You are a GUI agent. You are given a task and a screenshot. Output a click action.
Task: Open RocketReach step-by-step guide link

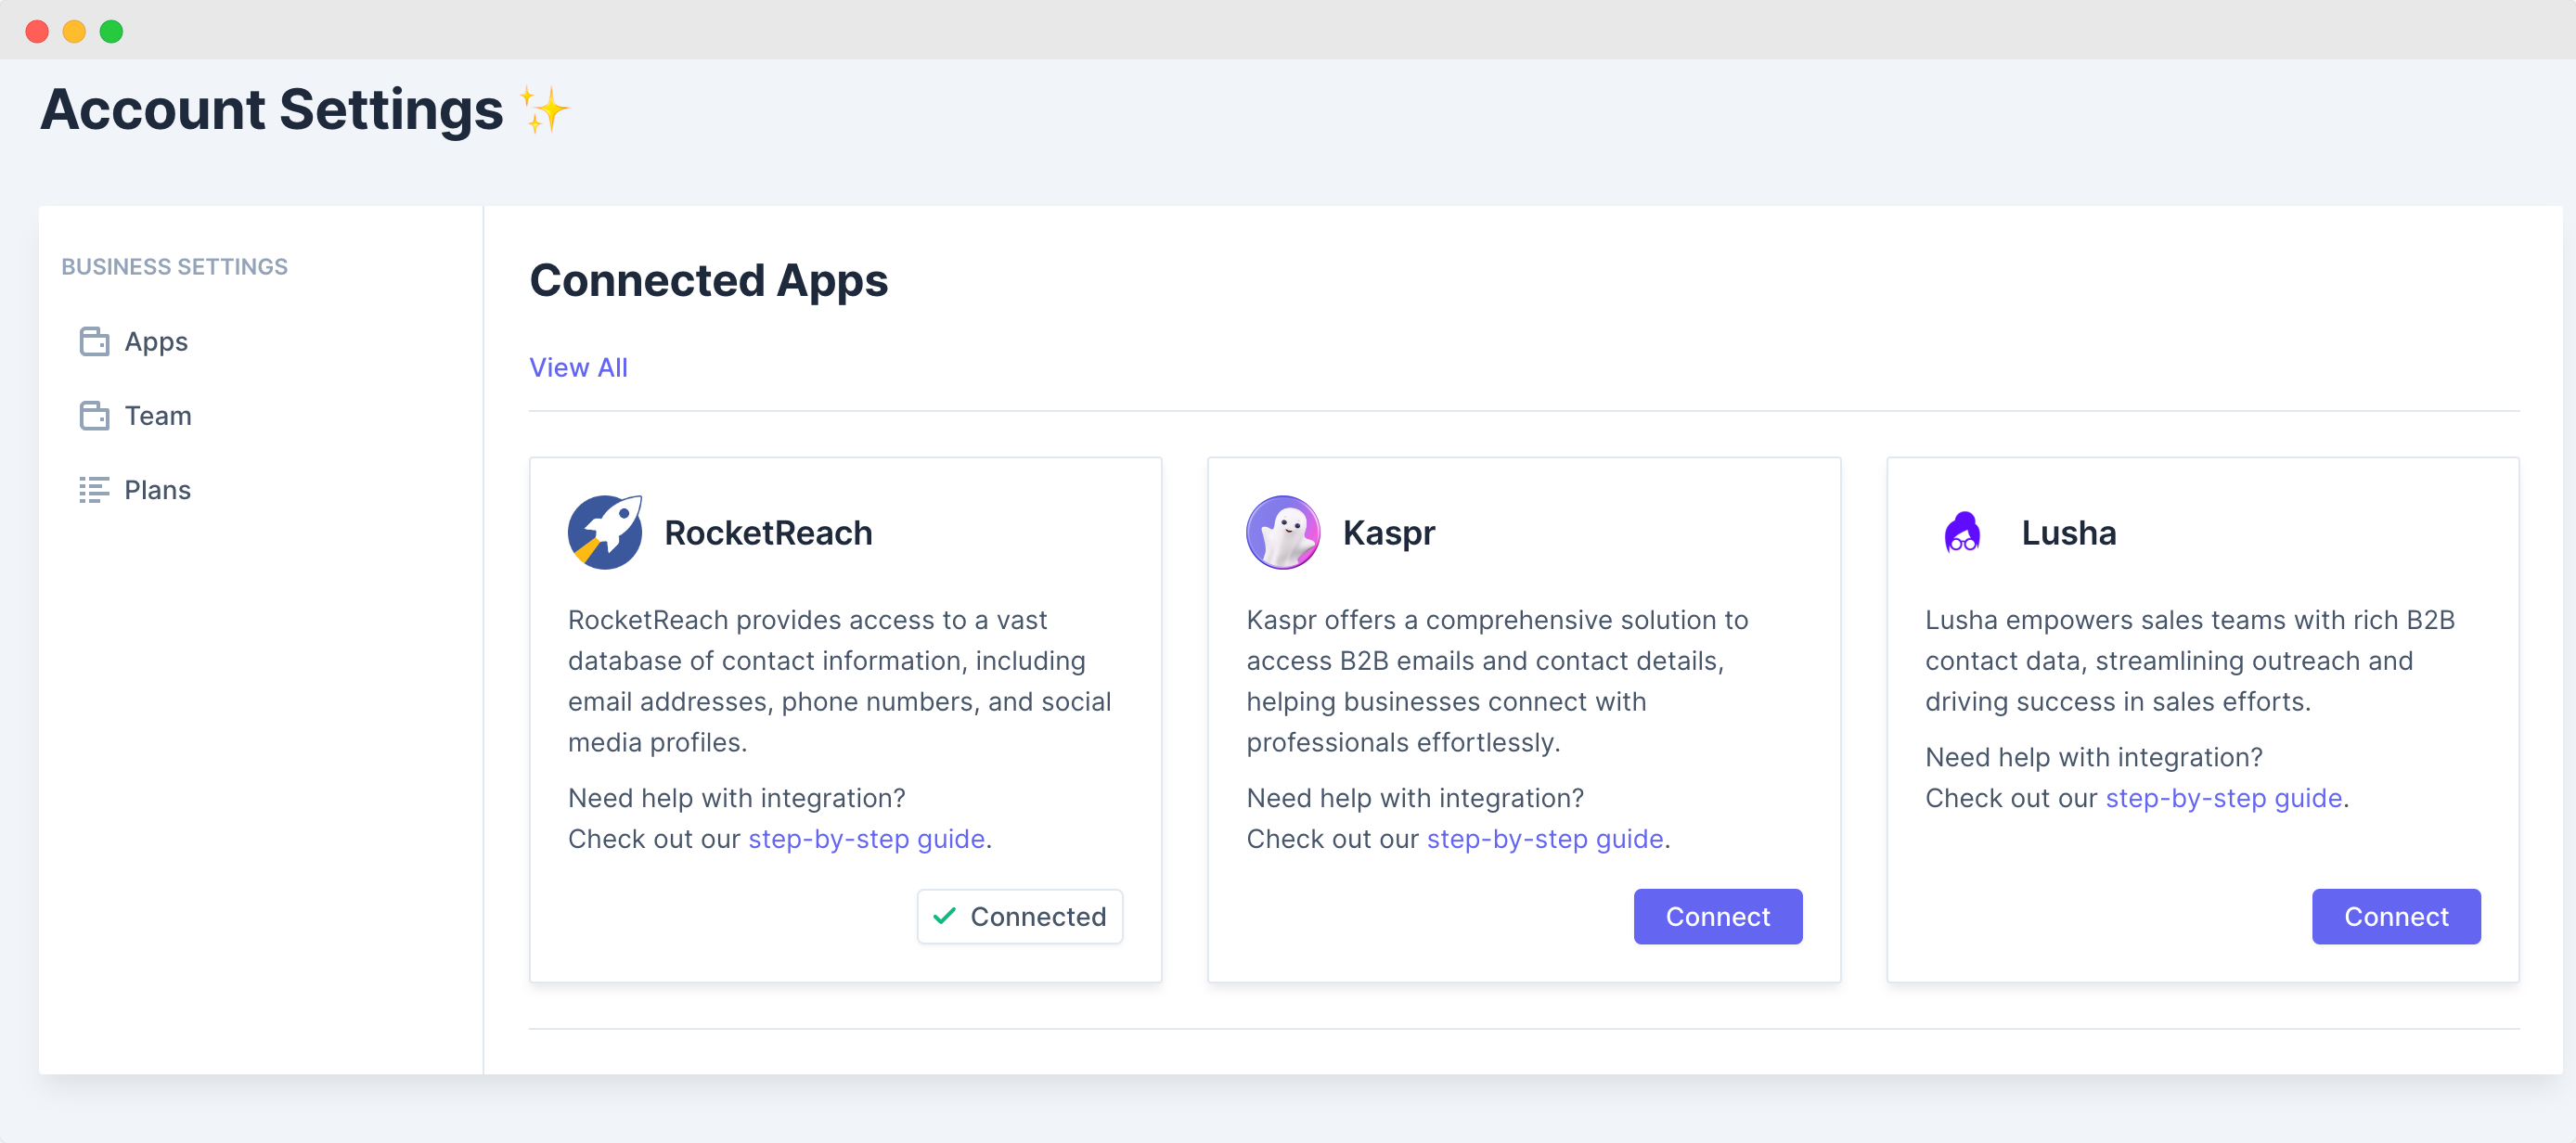866,839
